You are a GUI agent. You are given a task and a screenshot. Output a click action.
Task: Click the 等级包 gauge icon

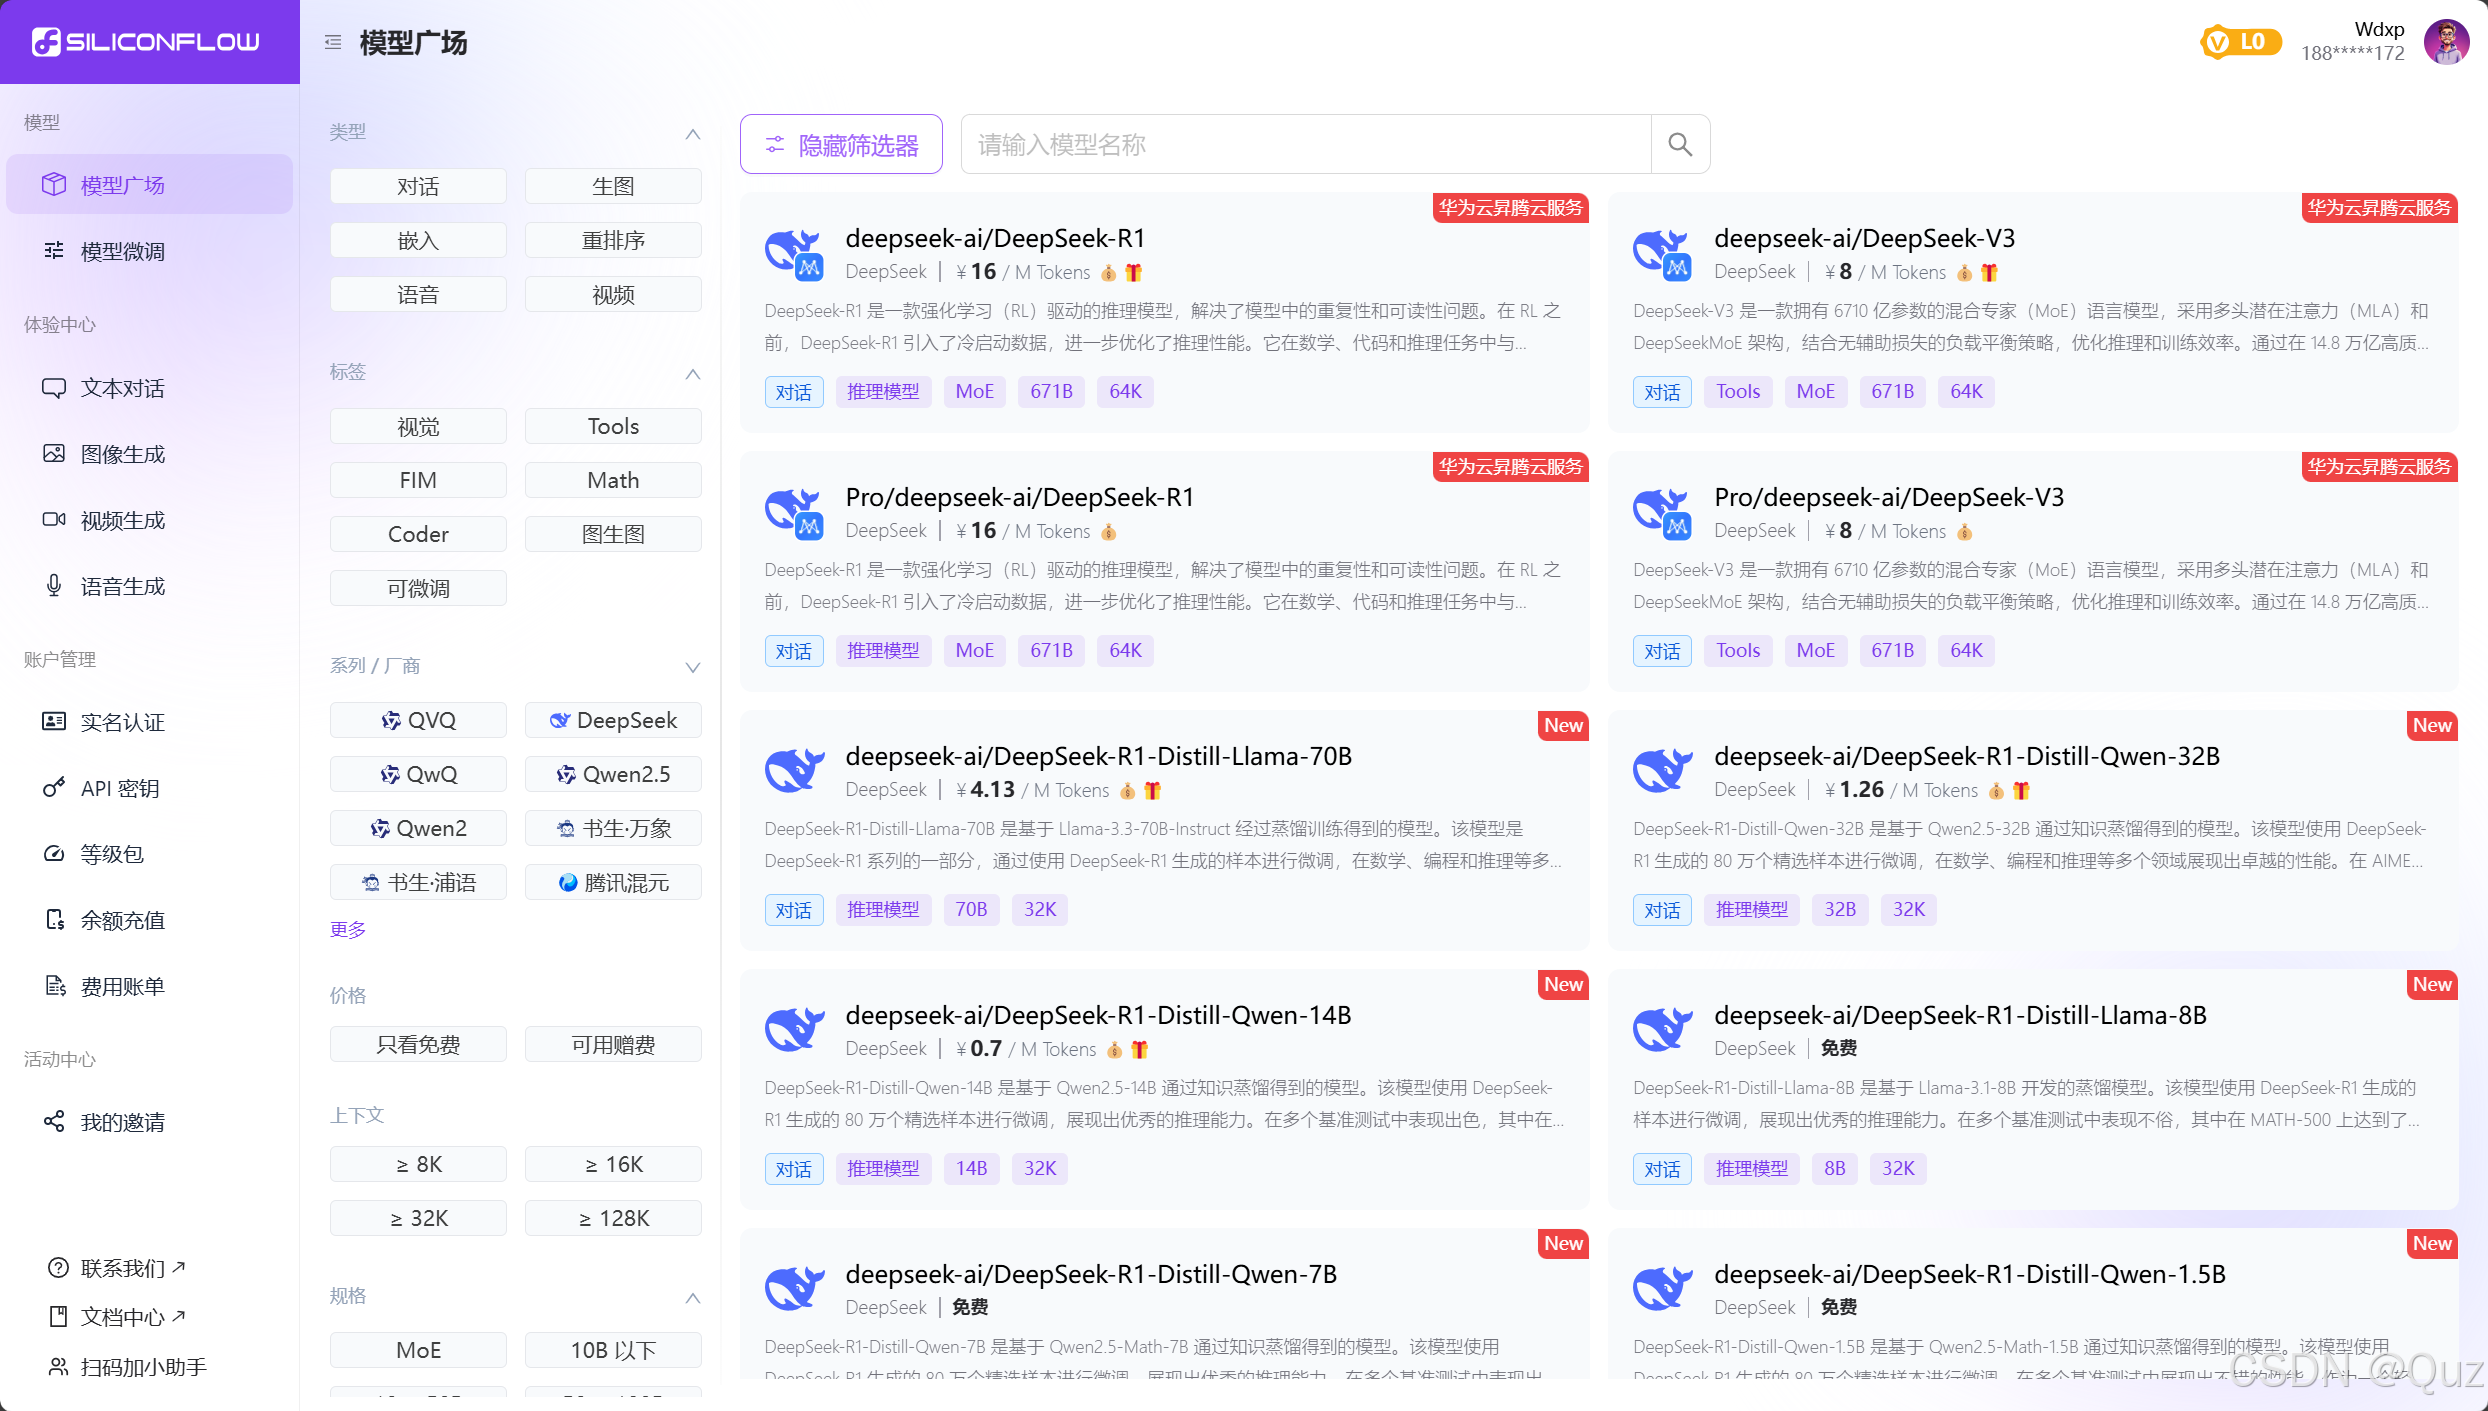point(54,853)
